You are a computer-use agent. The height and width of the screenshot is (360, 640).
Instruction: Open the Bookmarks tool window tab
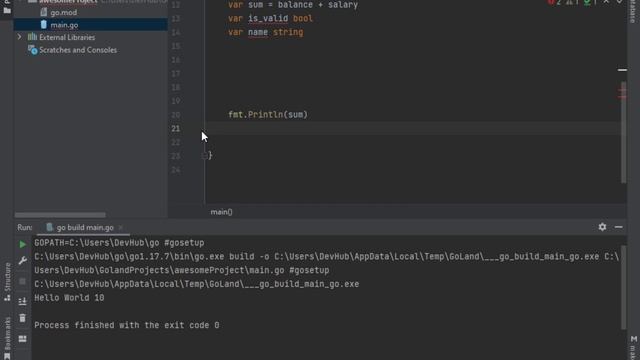[7, 338]
